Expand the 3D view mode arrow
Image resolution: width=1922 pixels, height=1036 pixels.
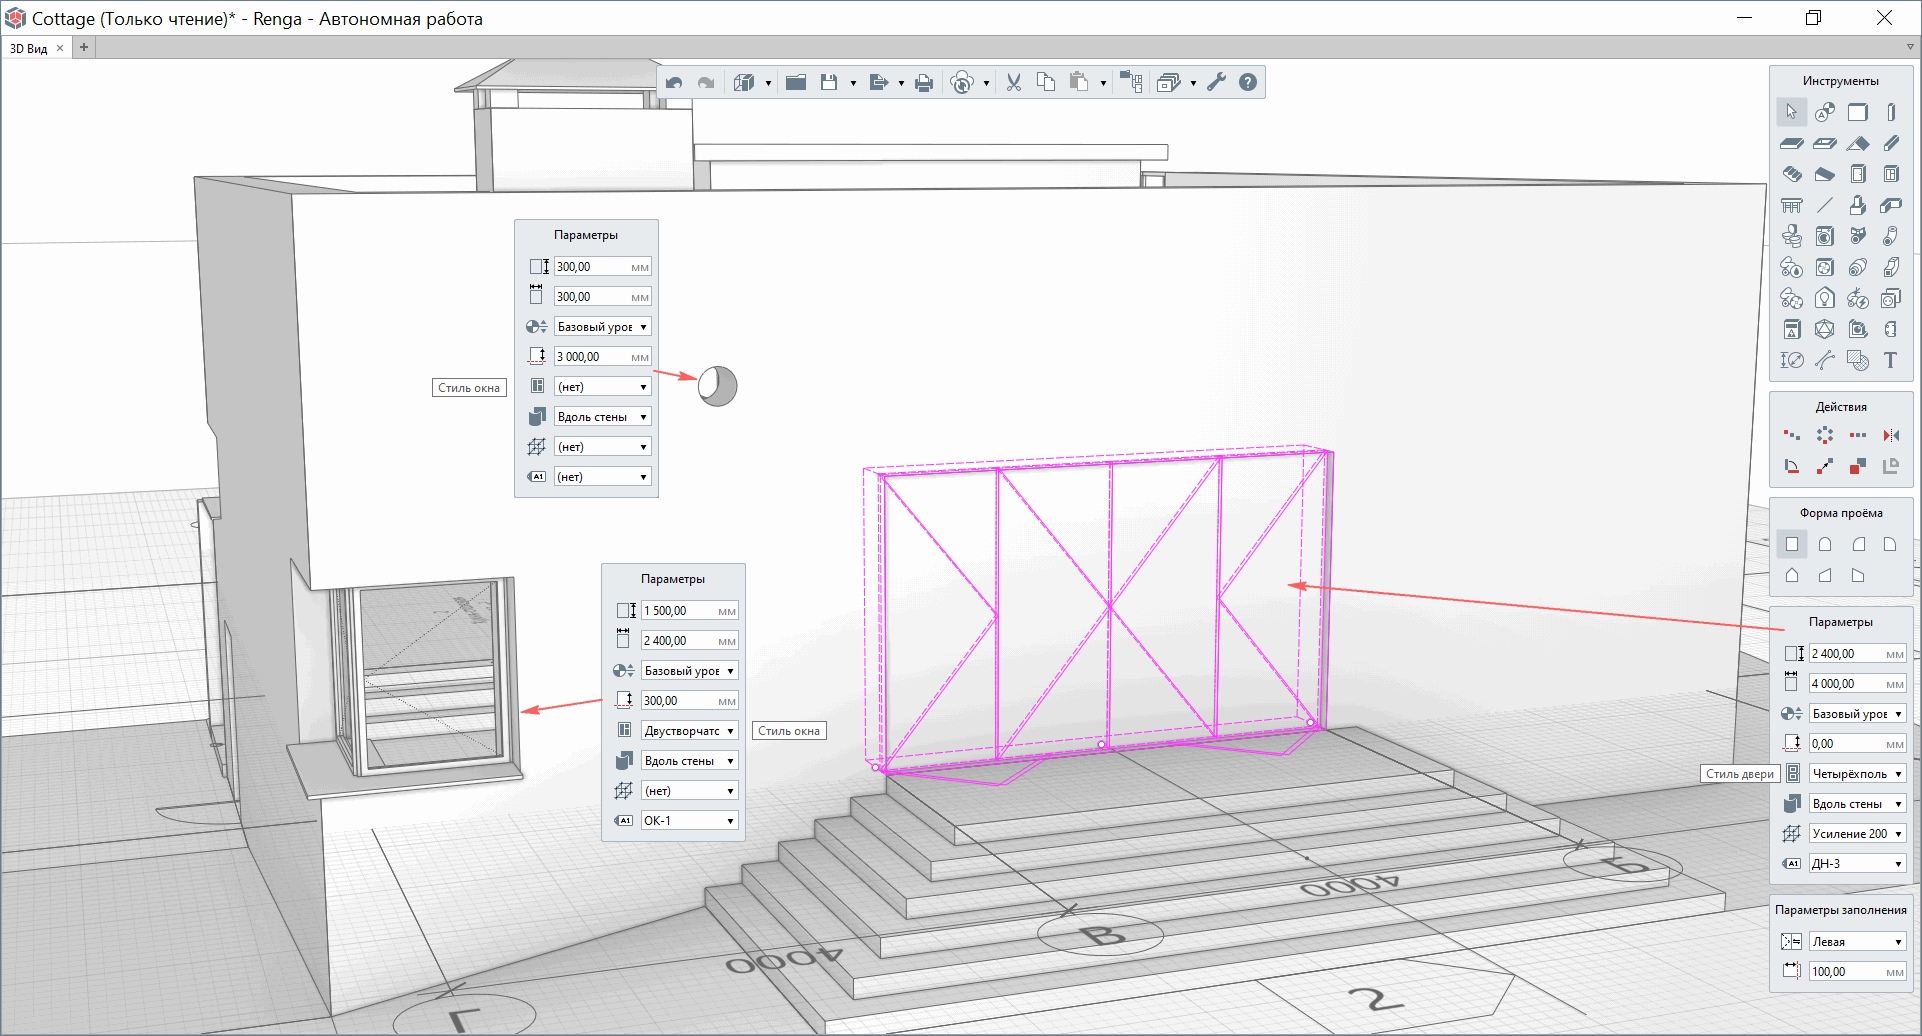pyautogui.click(x=768, y=84)
